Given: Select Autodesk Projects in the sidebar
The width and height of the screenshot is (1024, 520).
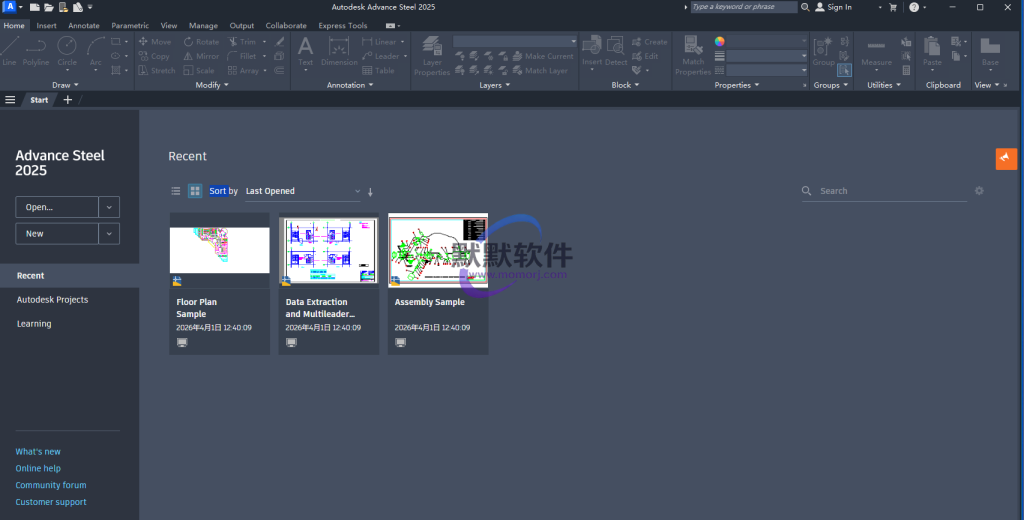Looking at the screenshot, I should (52, 300).
